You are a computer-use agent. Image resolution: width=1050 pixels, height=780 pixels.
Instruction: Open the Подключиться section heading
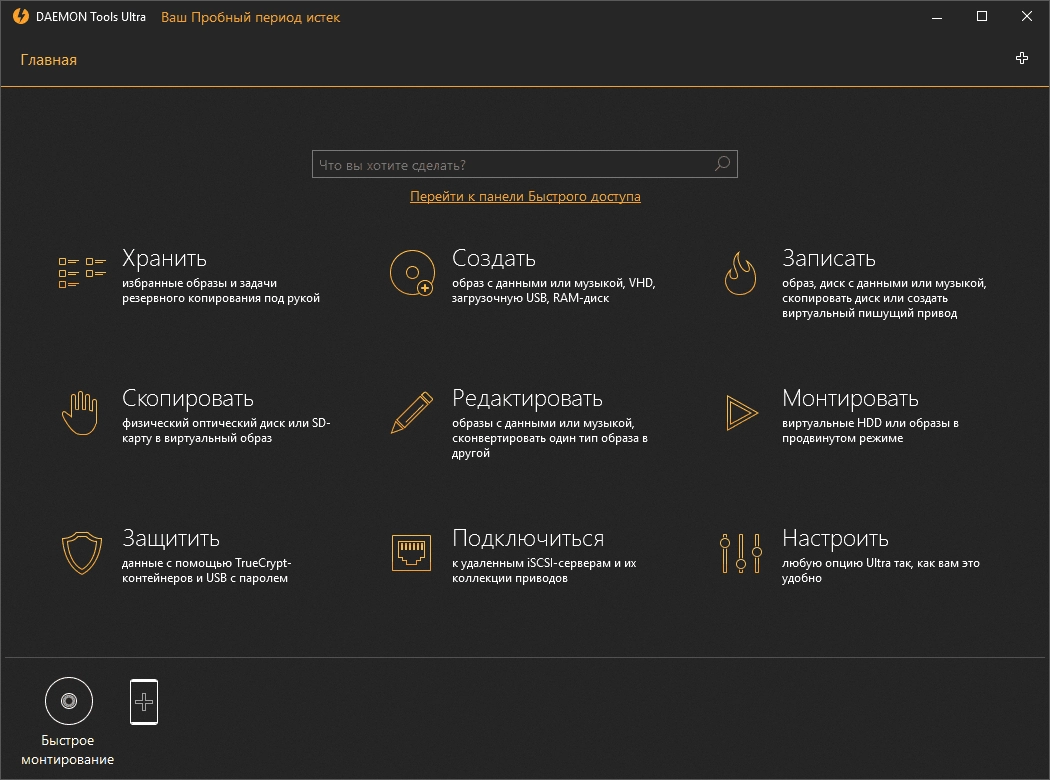pos(528,538)
